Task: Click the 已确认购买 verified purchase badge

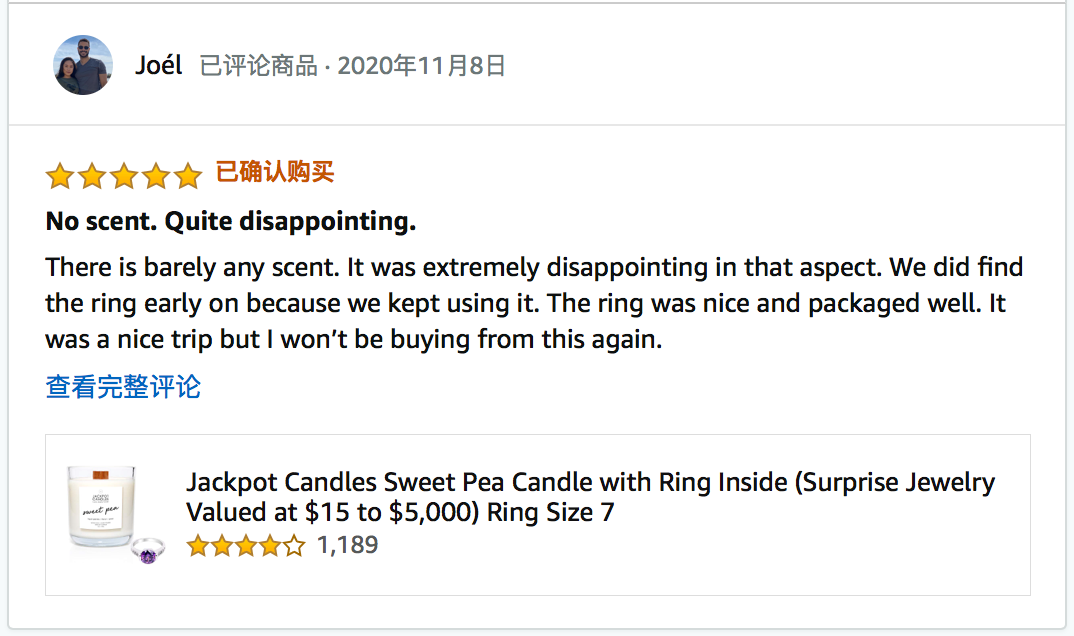Action: click(x=275, y=173)
